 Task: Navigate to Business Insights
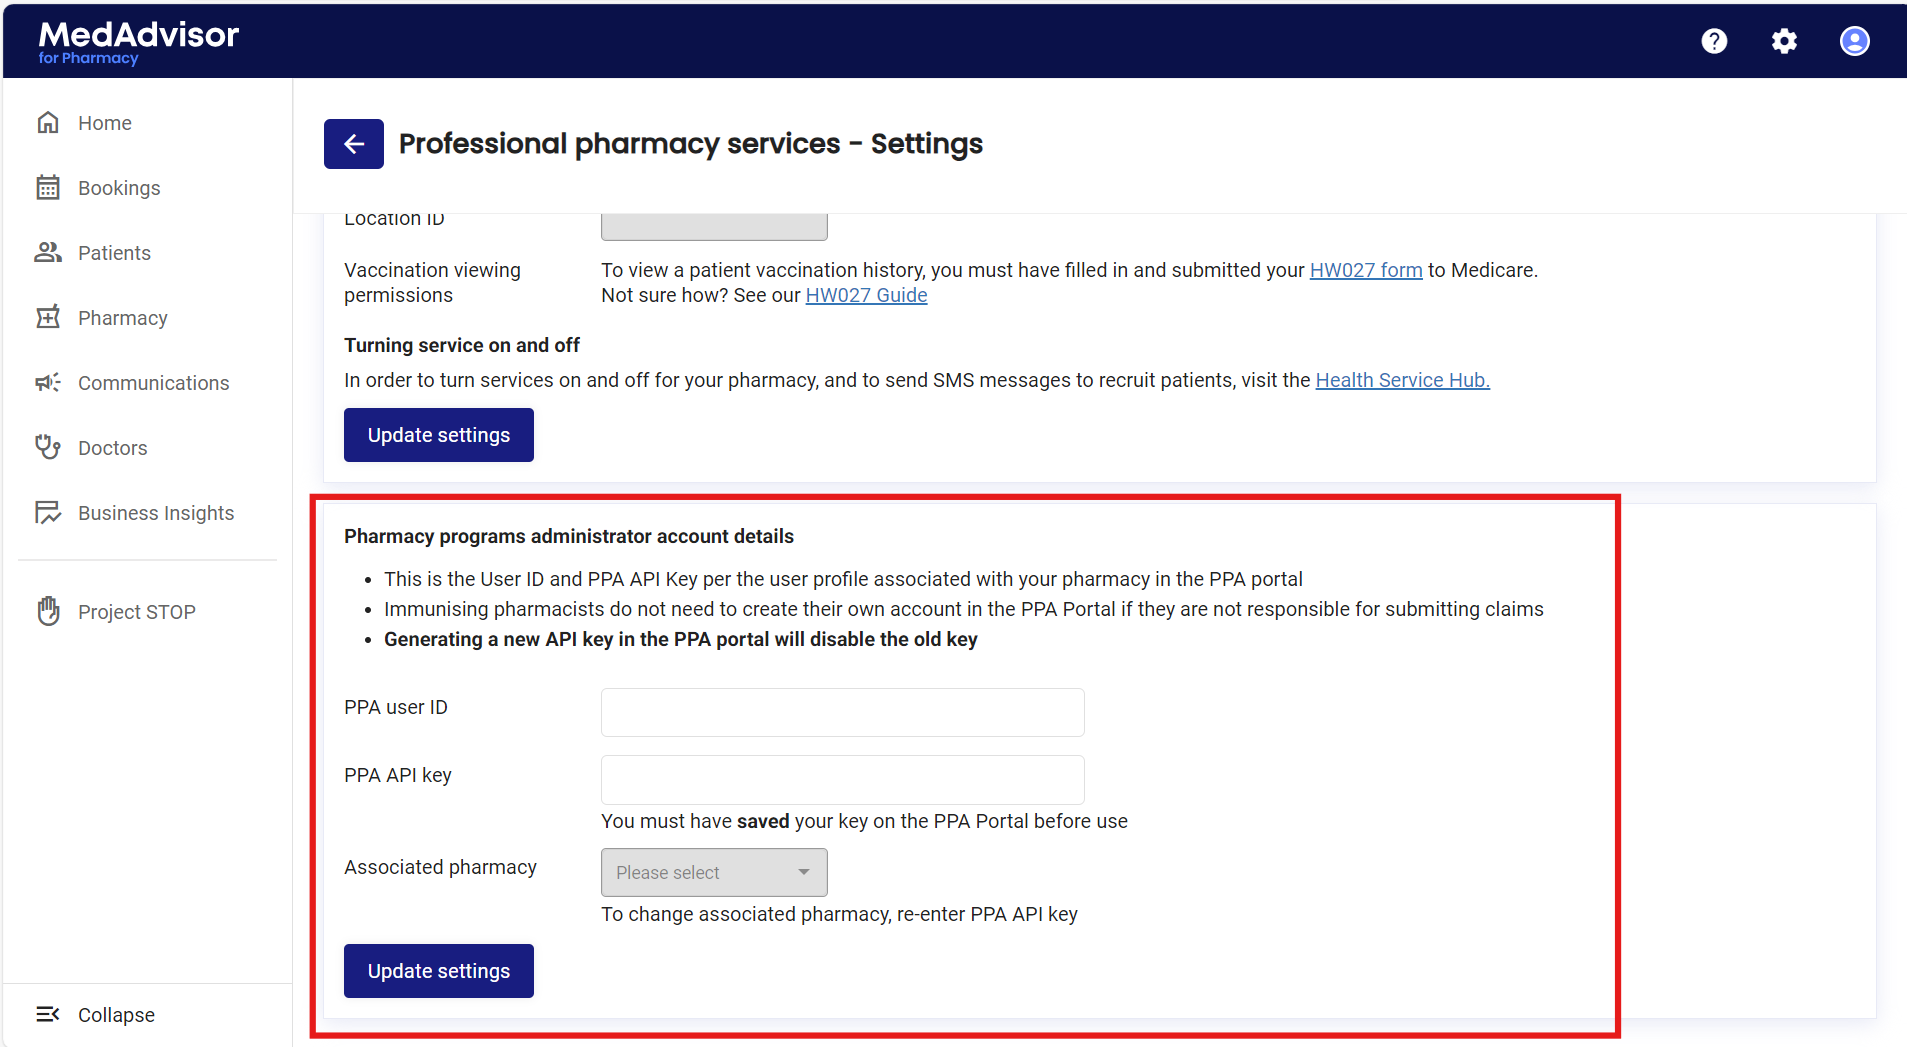[155, 513]
